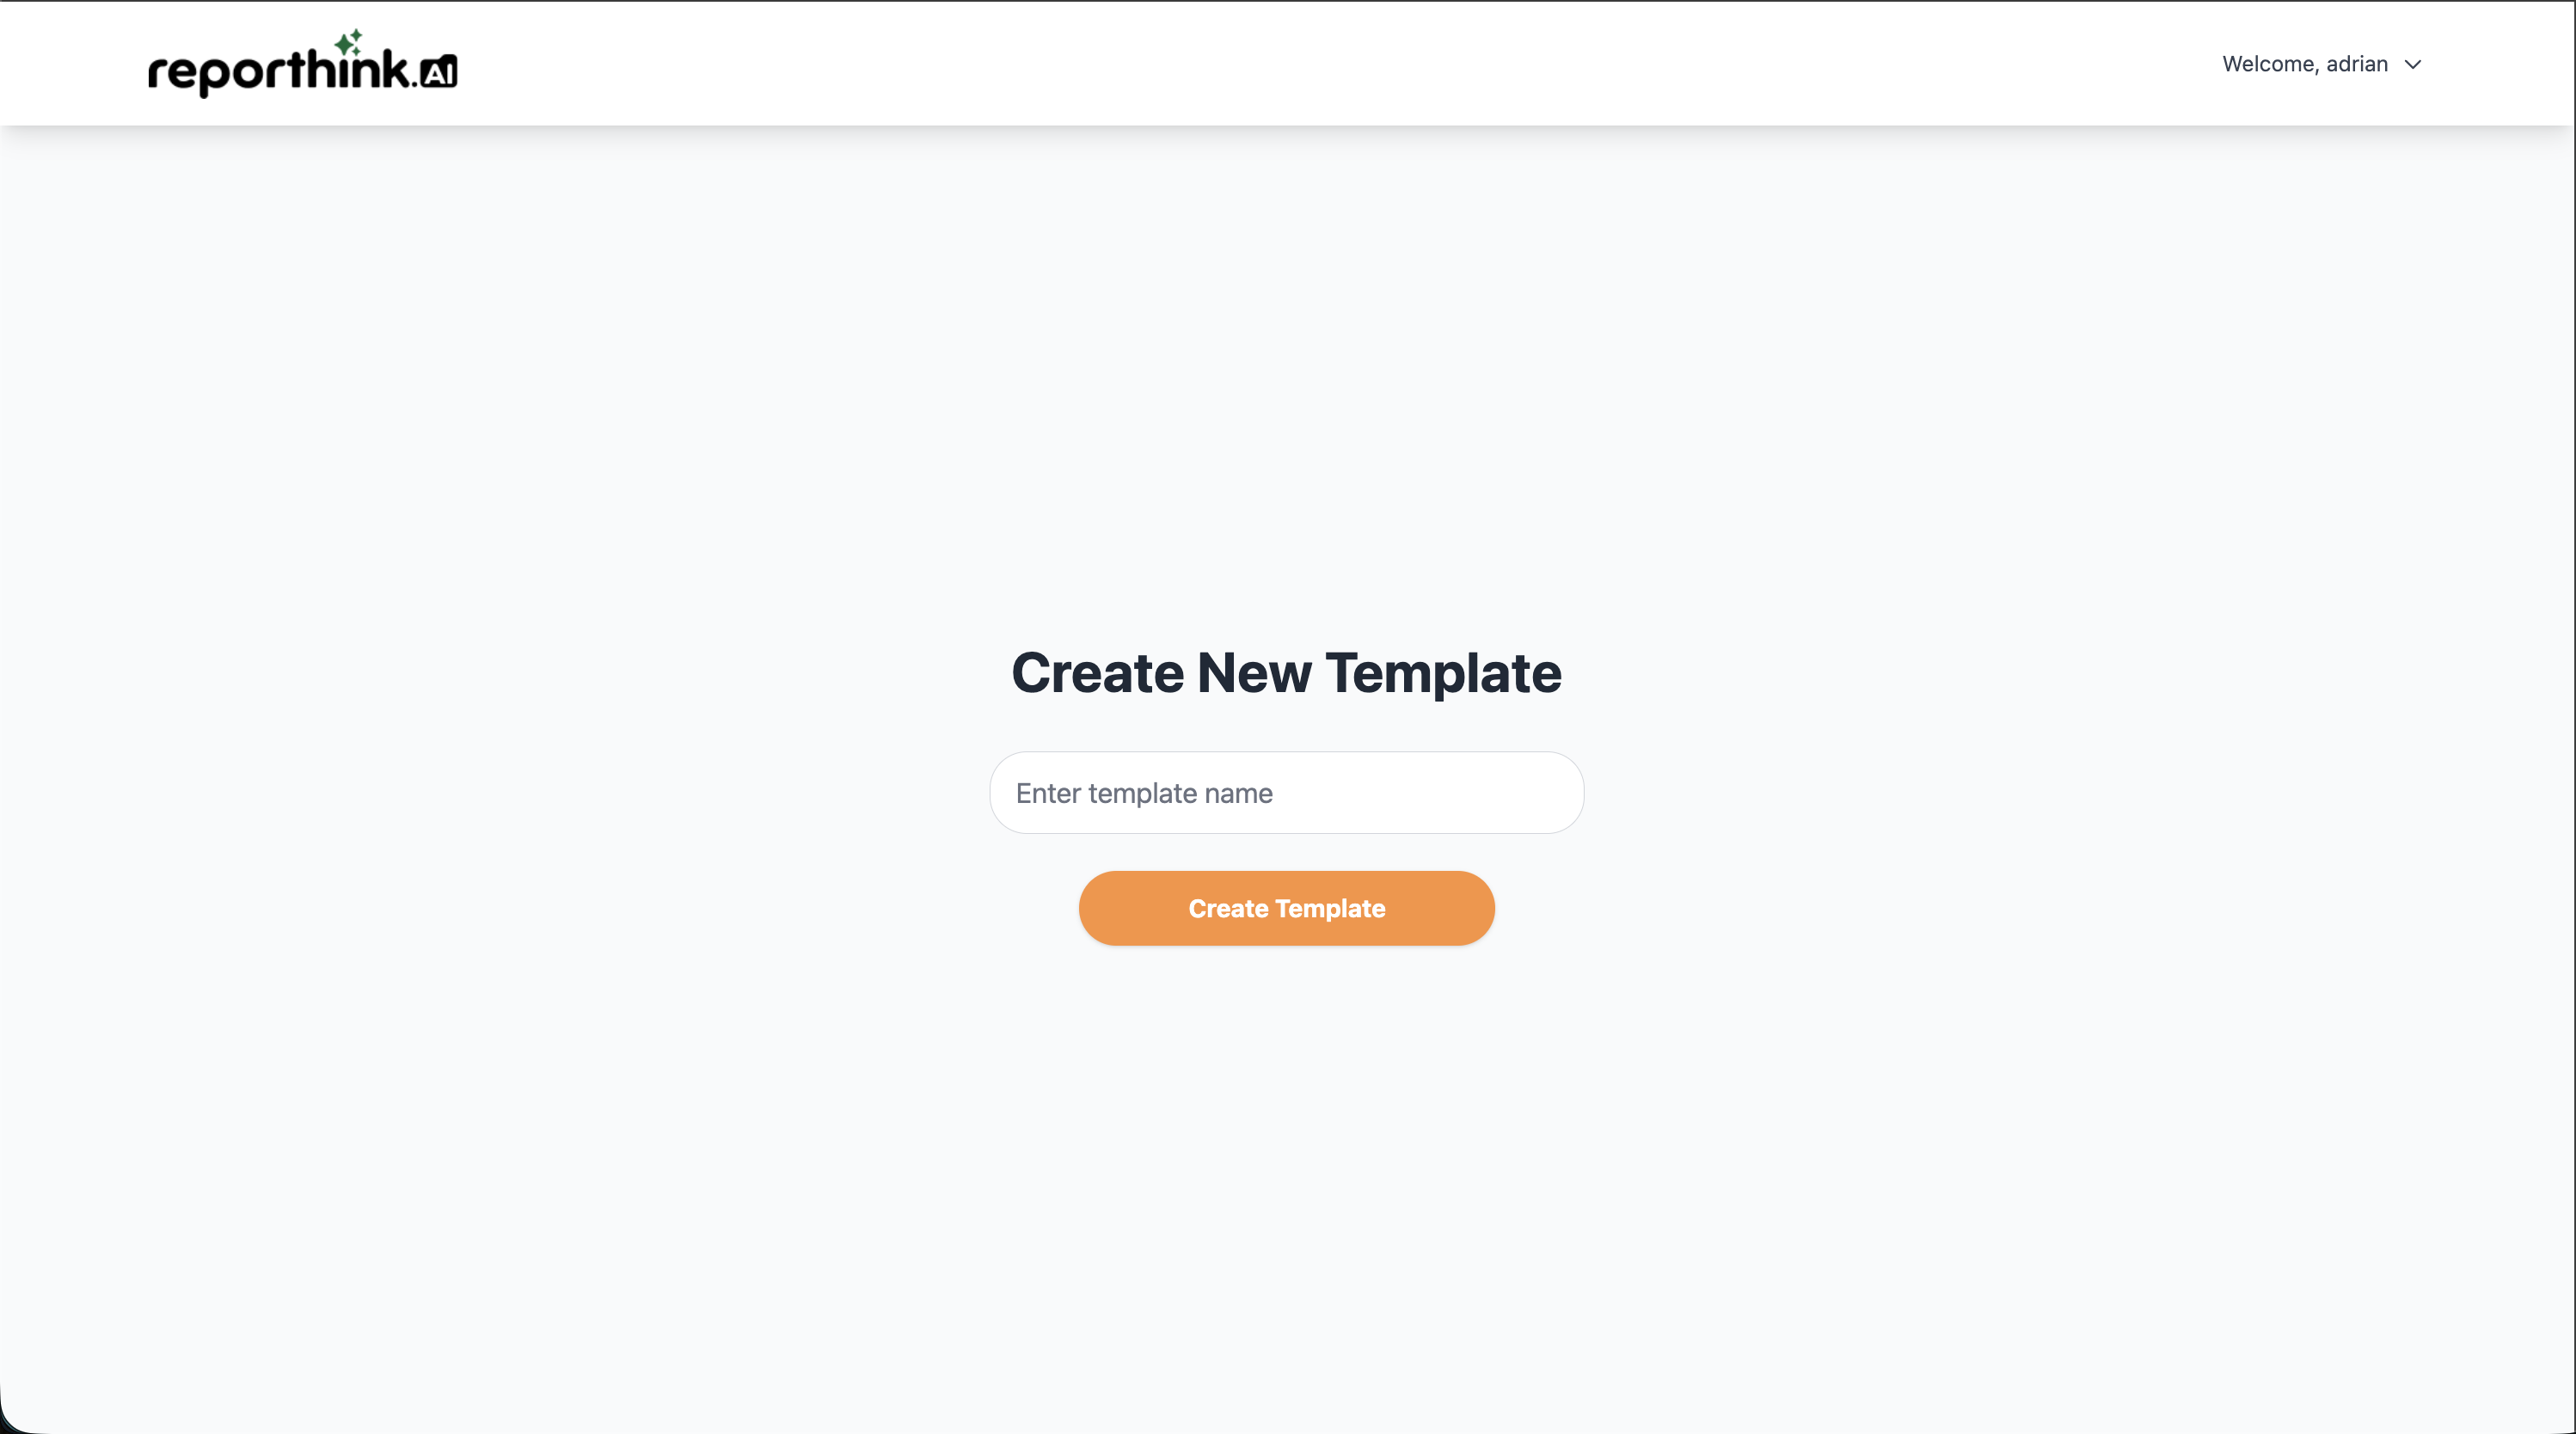Open the user menu via the word "Welcome"
Viewport: 2576px width, 1434px height.
(x=2267, y=64)
